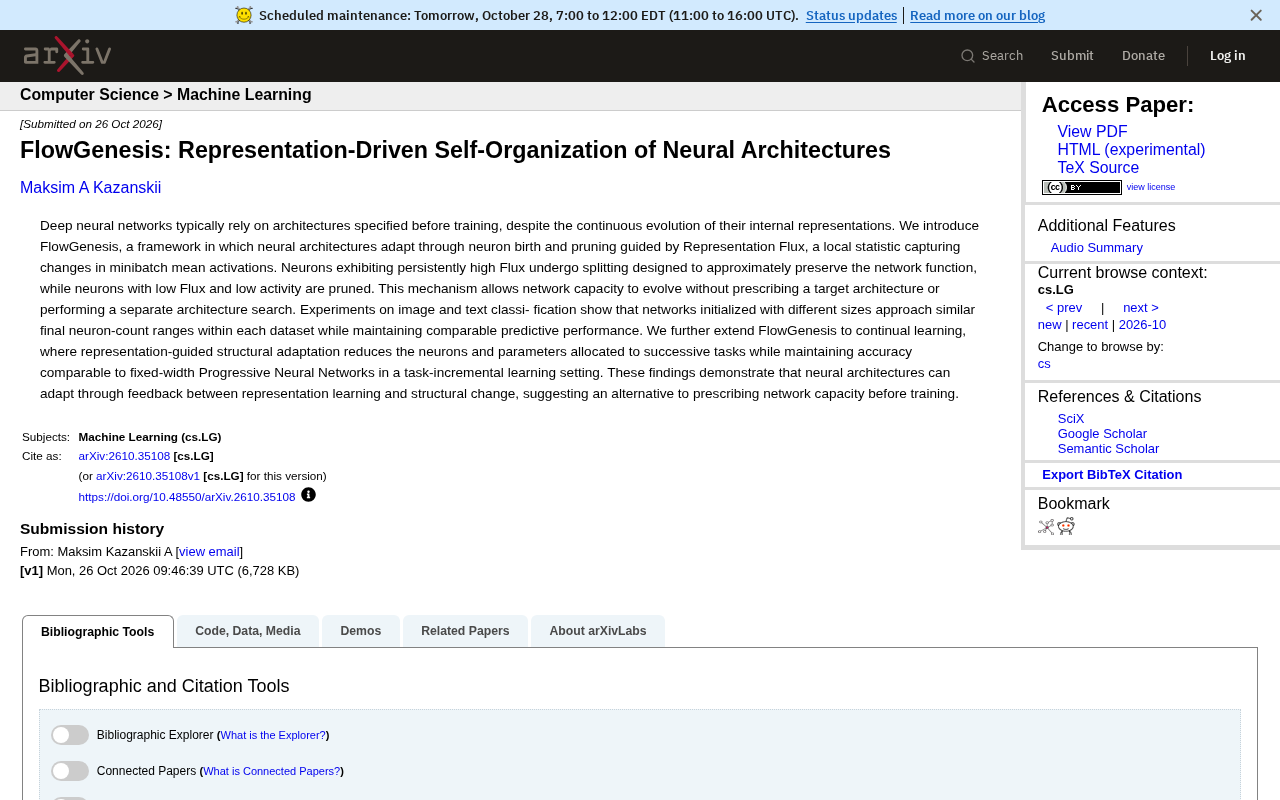Select the Related Papers tab
Screen dimensions: 1280x800
coord(465,631)
